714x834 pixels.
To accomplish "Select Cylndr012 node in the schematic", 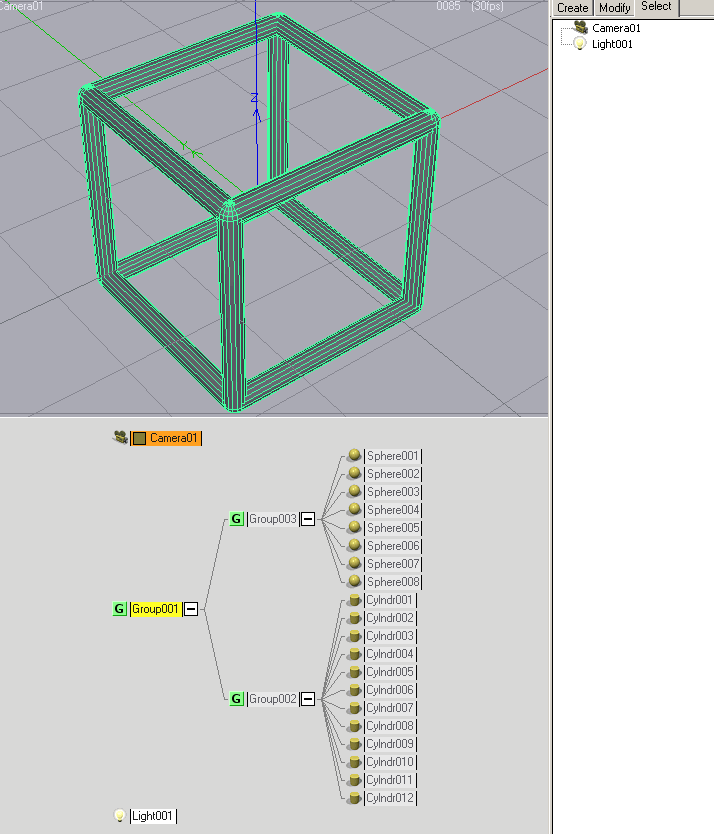I will pyautogui.click(x=390, y=798).
